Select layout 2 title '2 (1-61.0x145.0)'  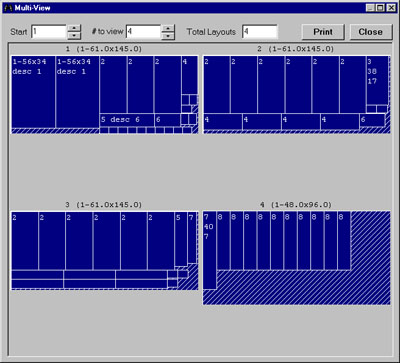click(295, 49)
